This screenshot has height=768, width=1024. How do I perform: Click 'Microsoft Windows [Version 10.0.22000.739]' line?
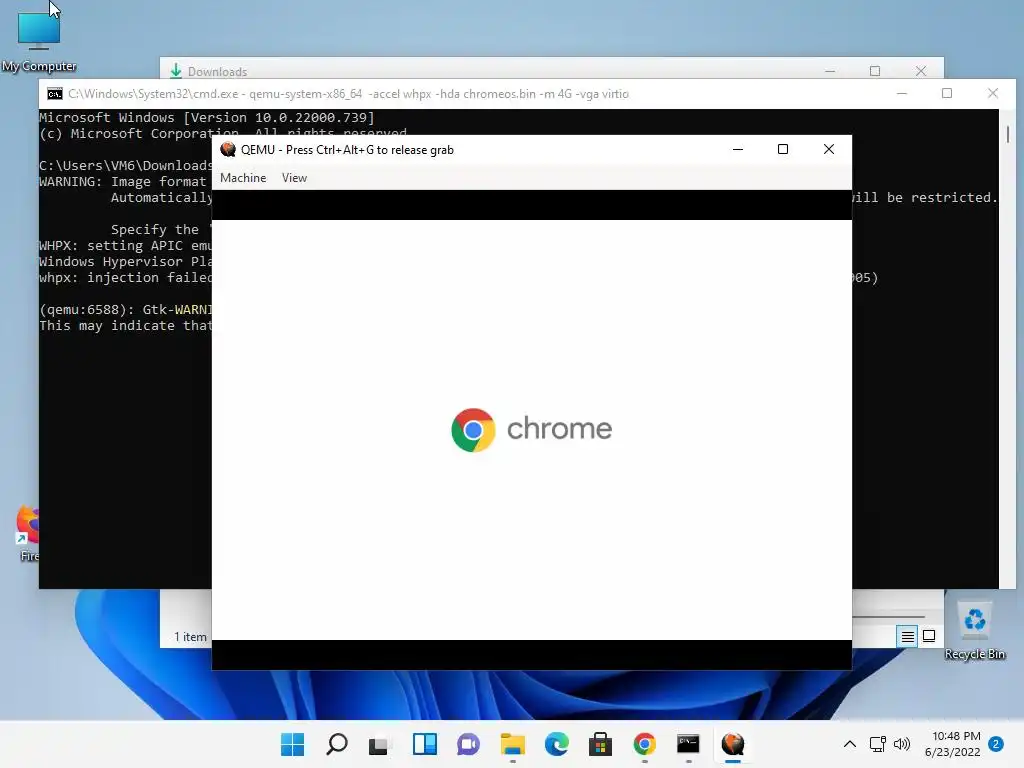point(207,118)
